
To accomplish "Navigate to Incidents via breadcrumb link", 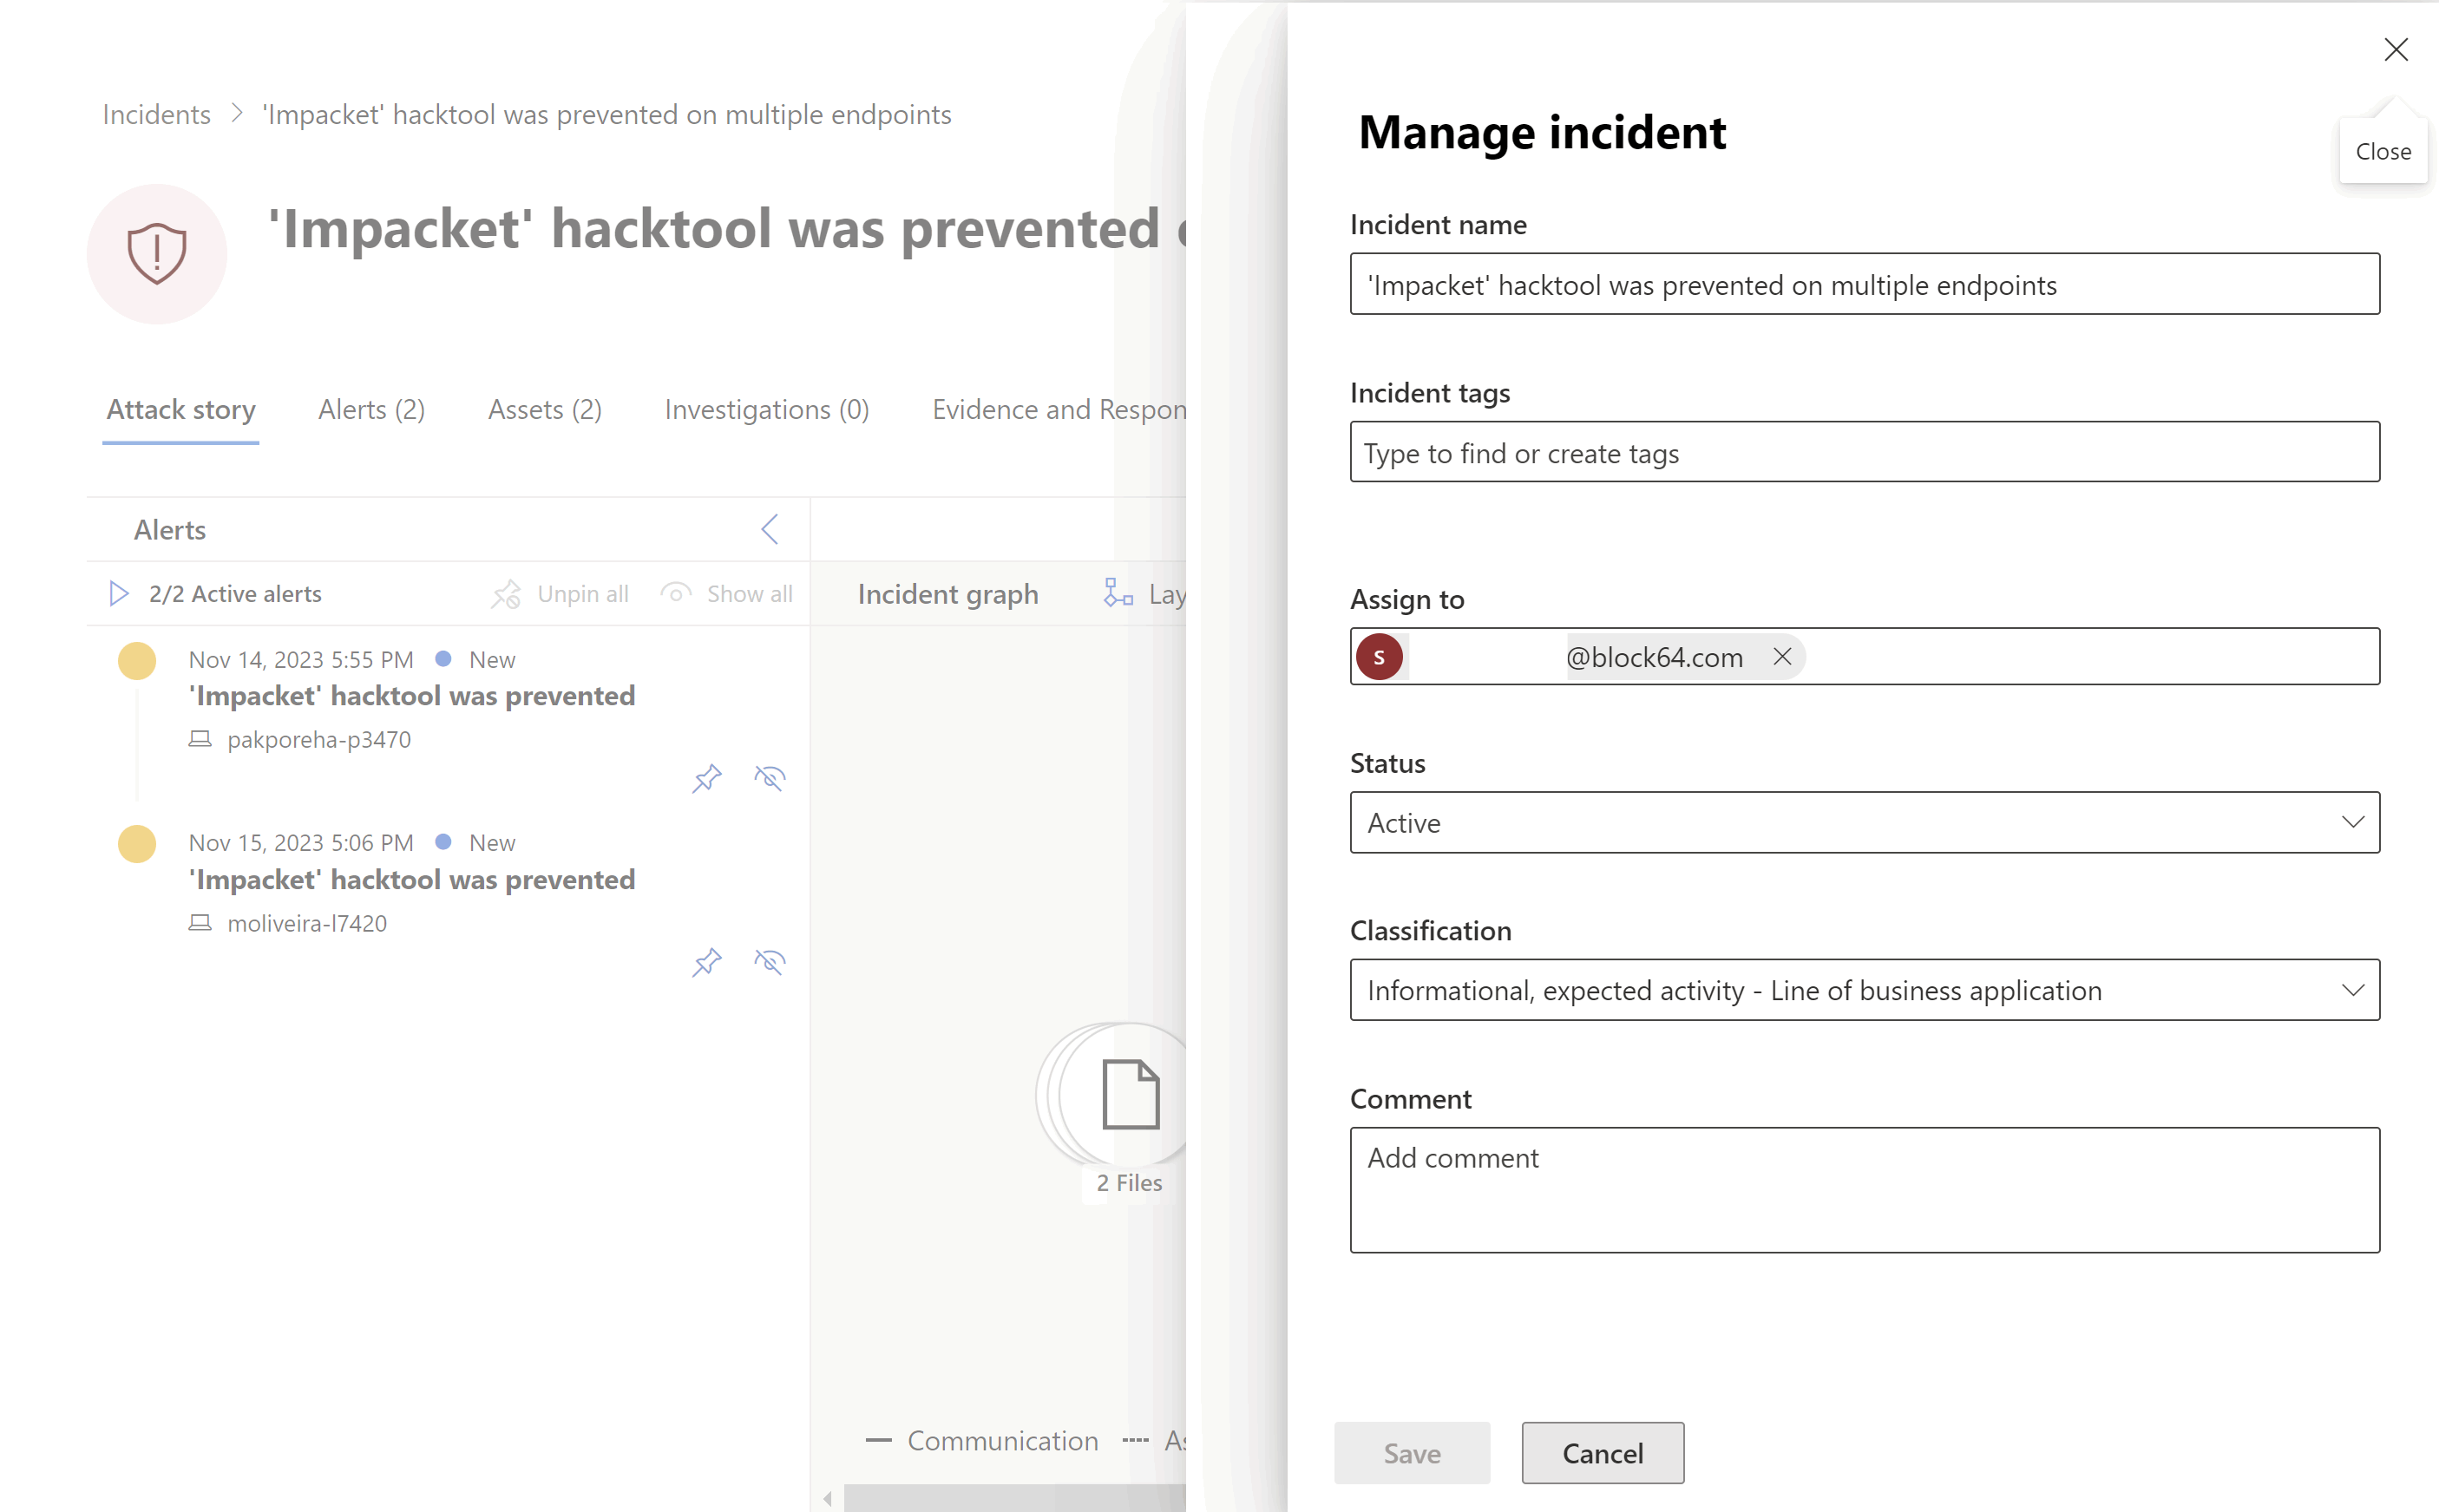I will pyautogui.click(x=156, y=114).
